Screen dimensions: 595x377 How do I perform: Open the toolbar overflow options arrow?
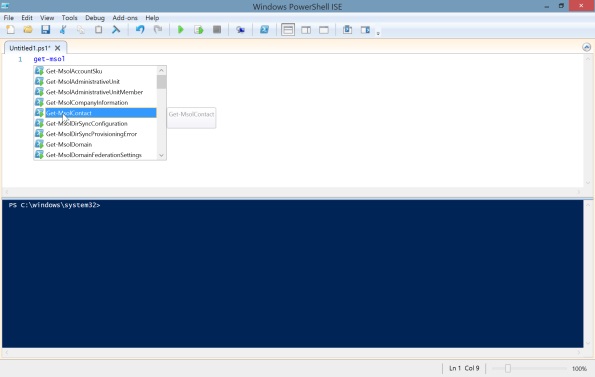[x=378, y=33]
